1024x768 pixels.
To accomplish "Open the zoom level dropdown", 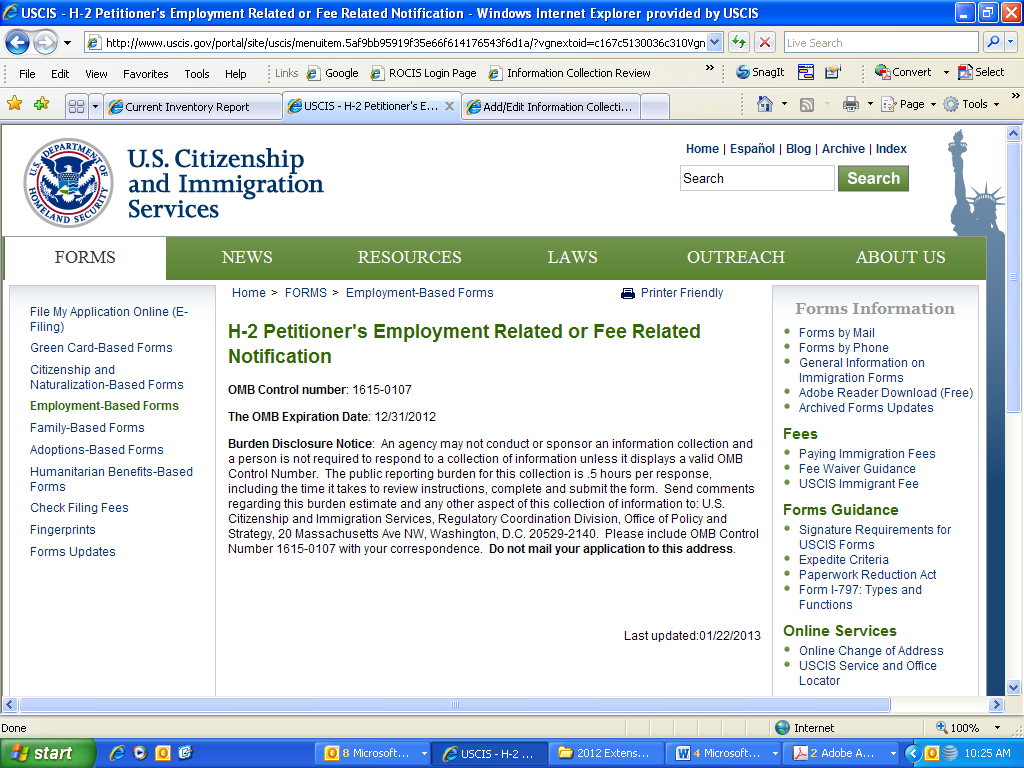I will (x=996, y=728).
